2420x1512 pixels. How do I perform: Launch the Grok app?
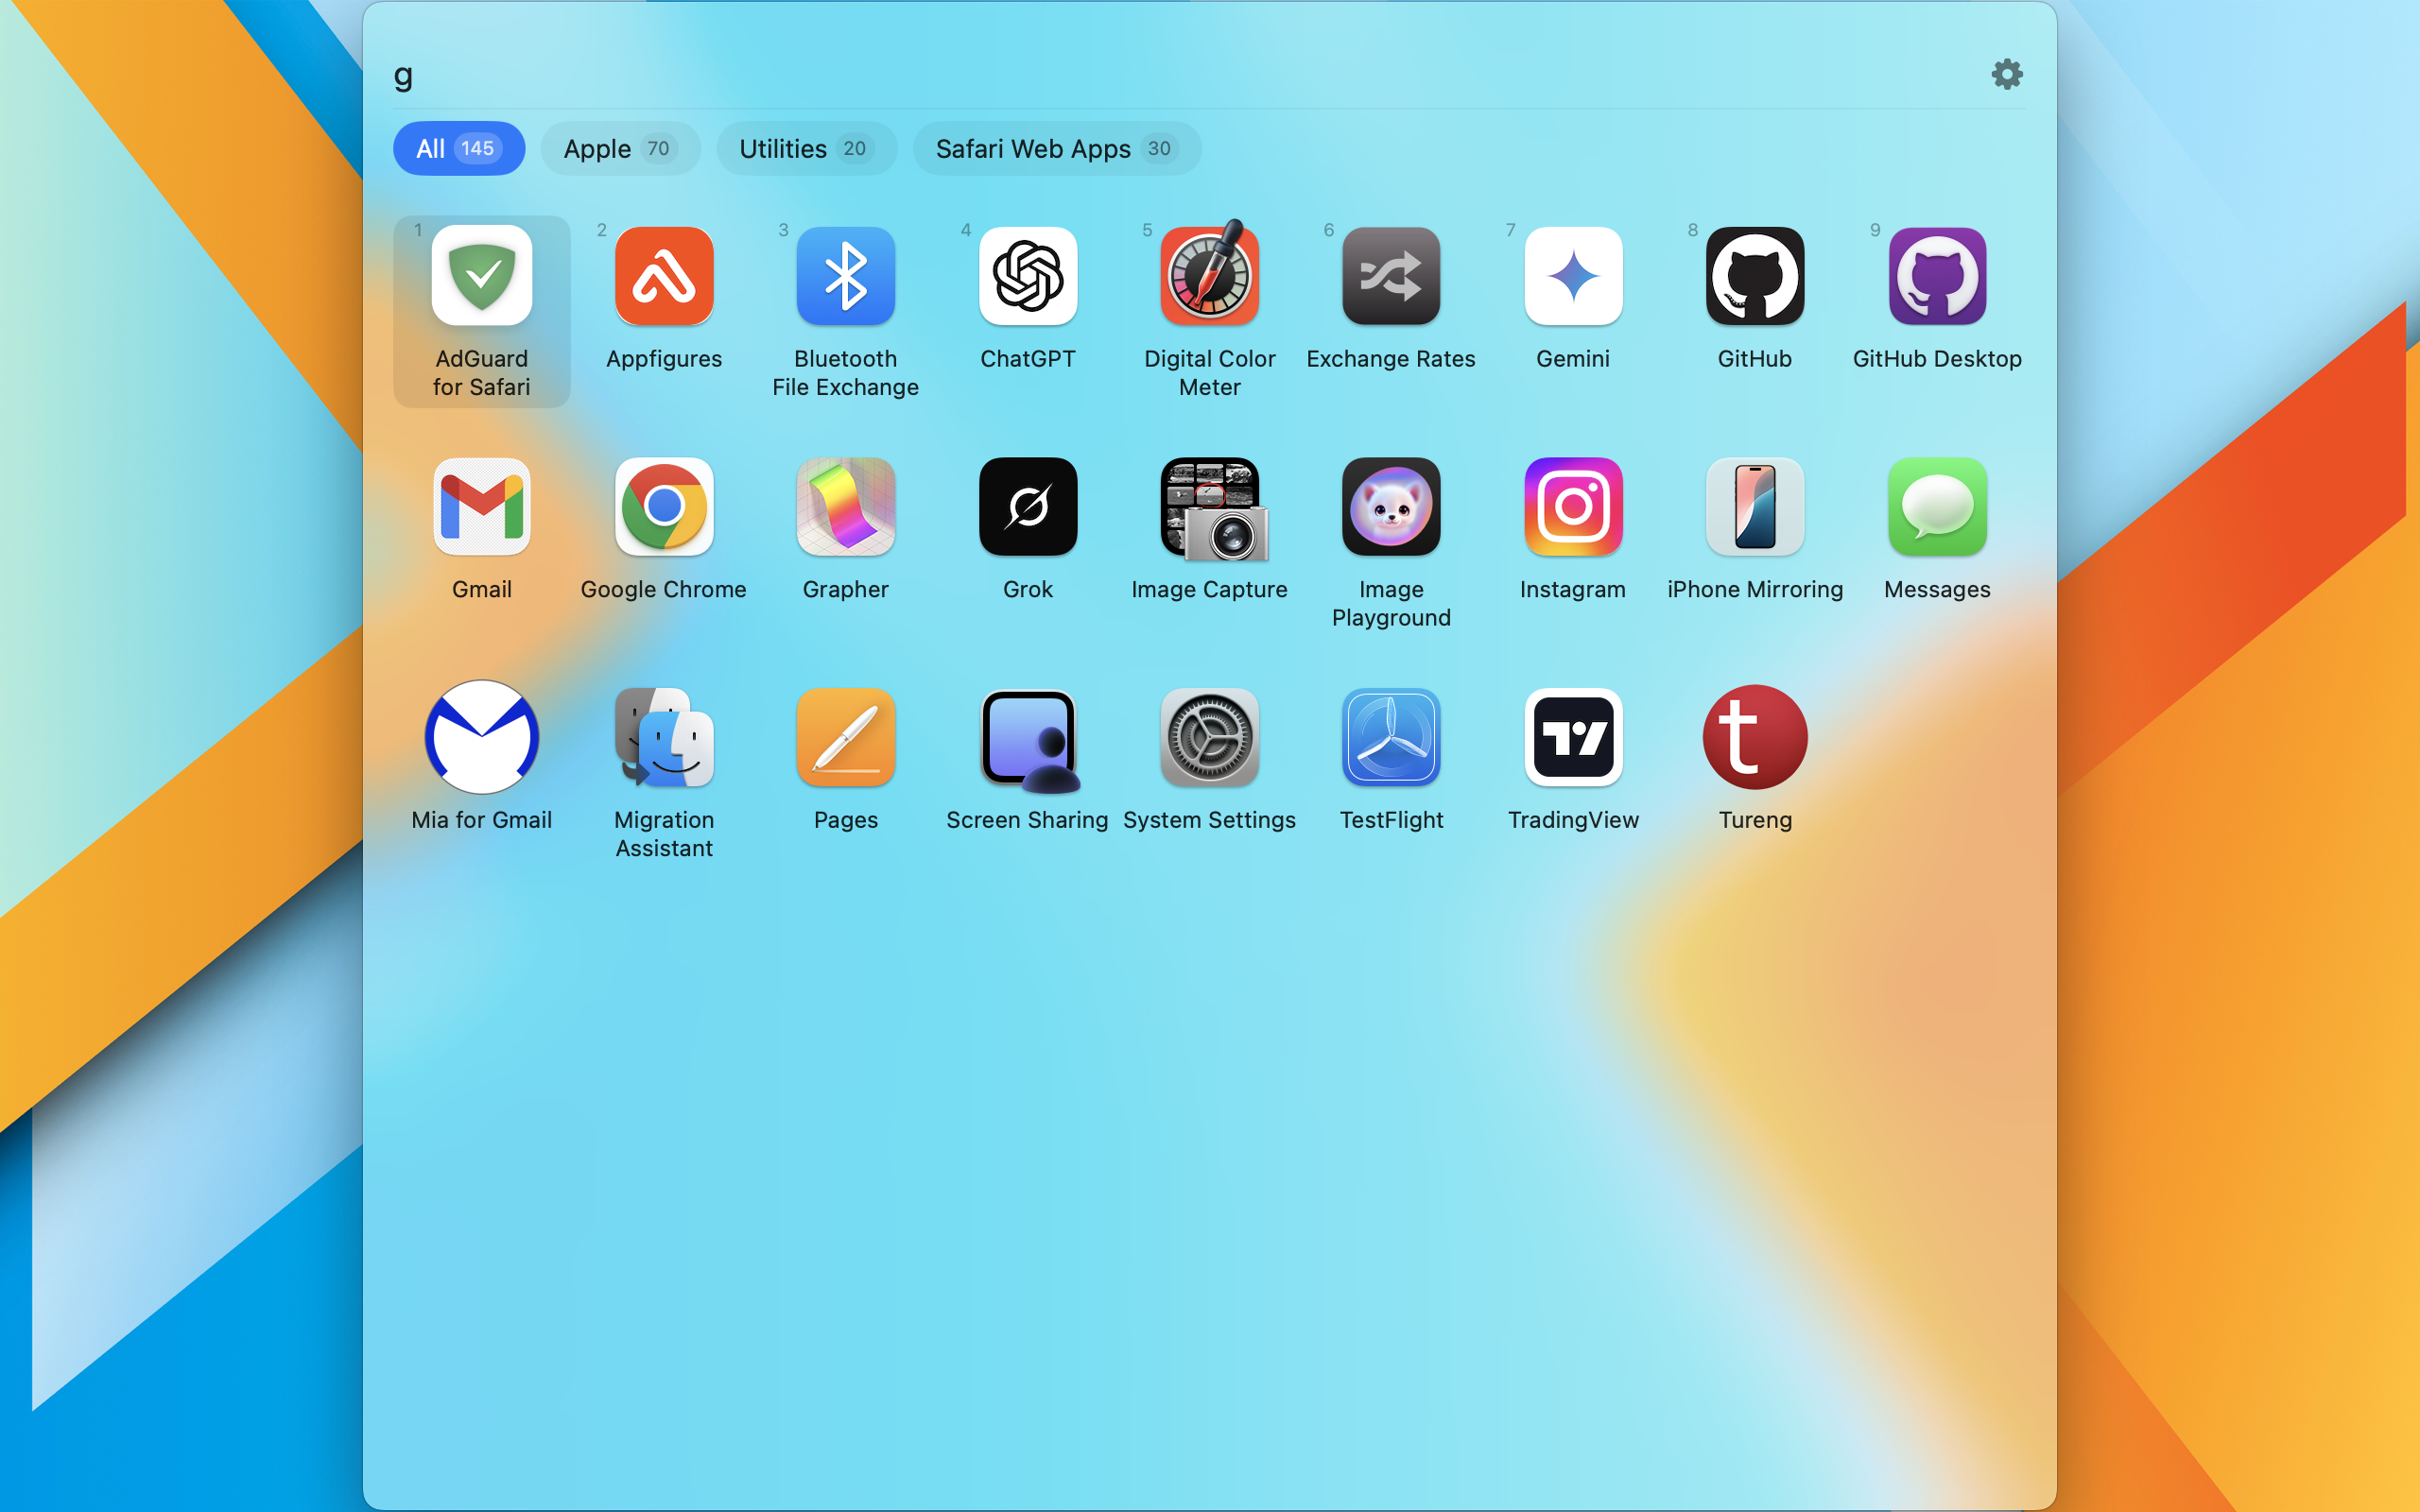1027,507
